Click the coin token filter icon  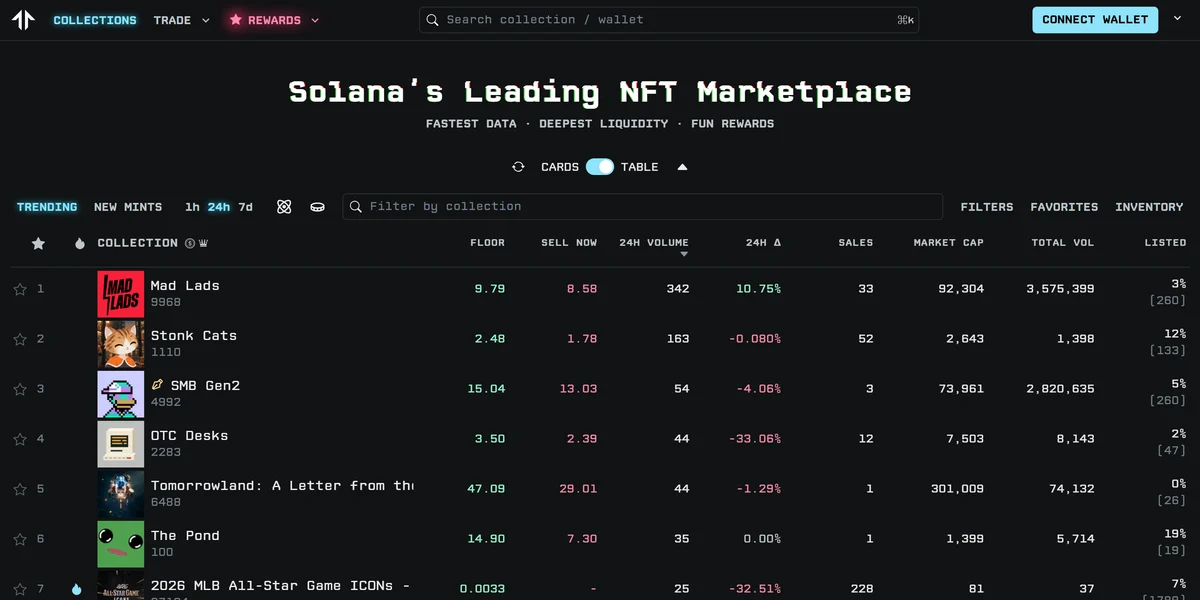tap(318, 207)
